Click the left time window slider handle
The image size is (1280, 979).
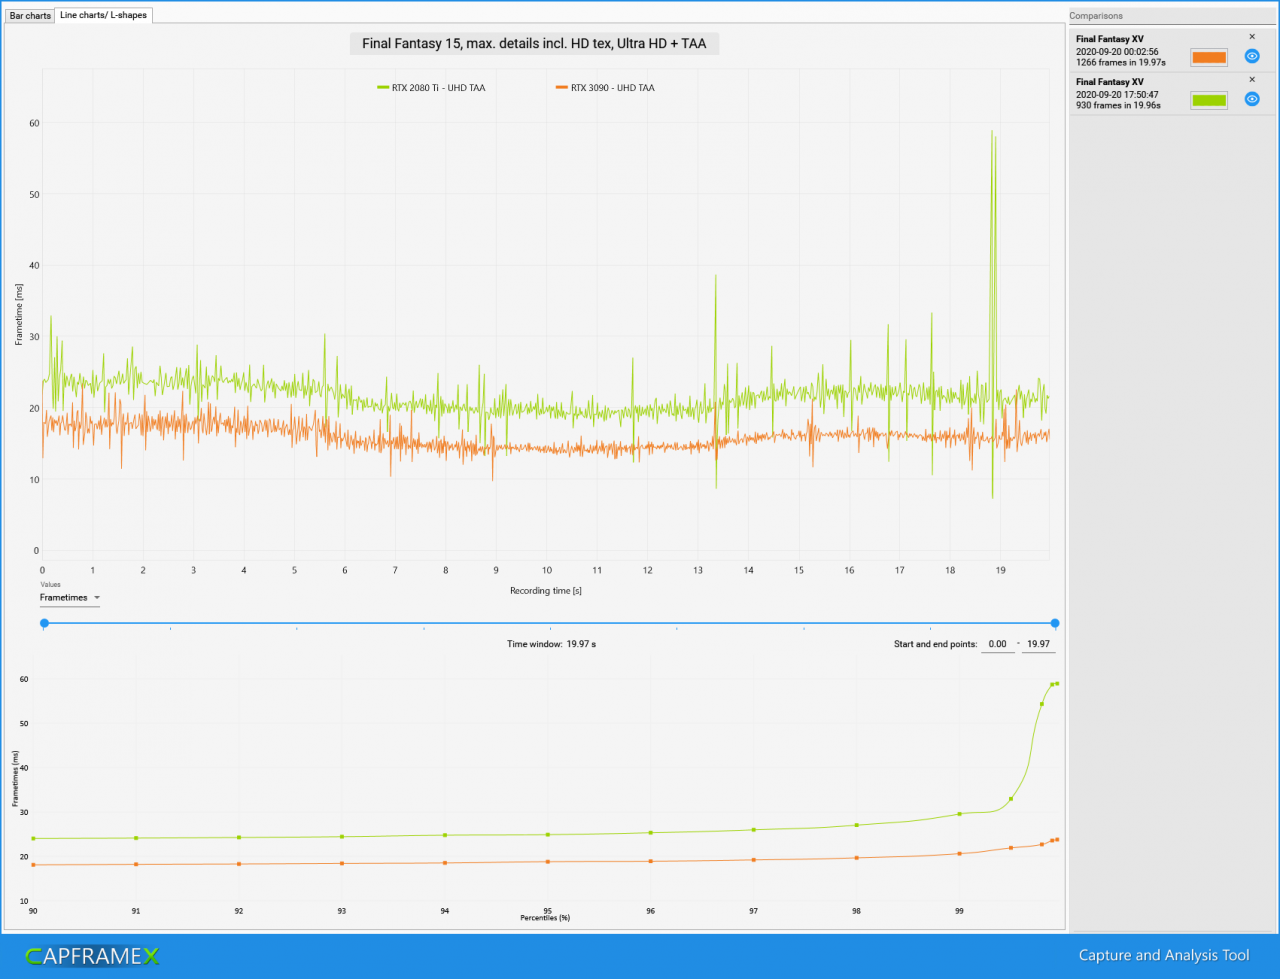tap(44, 623)
